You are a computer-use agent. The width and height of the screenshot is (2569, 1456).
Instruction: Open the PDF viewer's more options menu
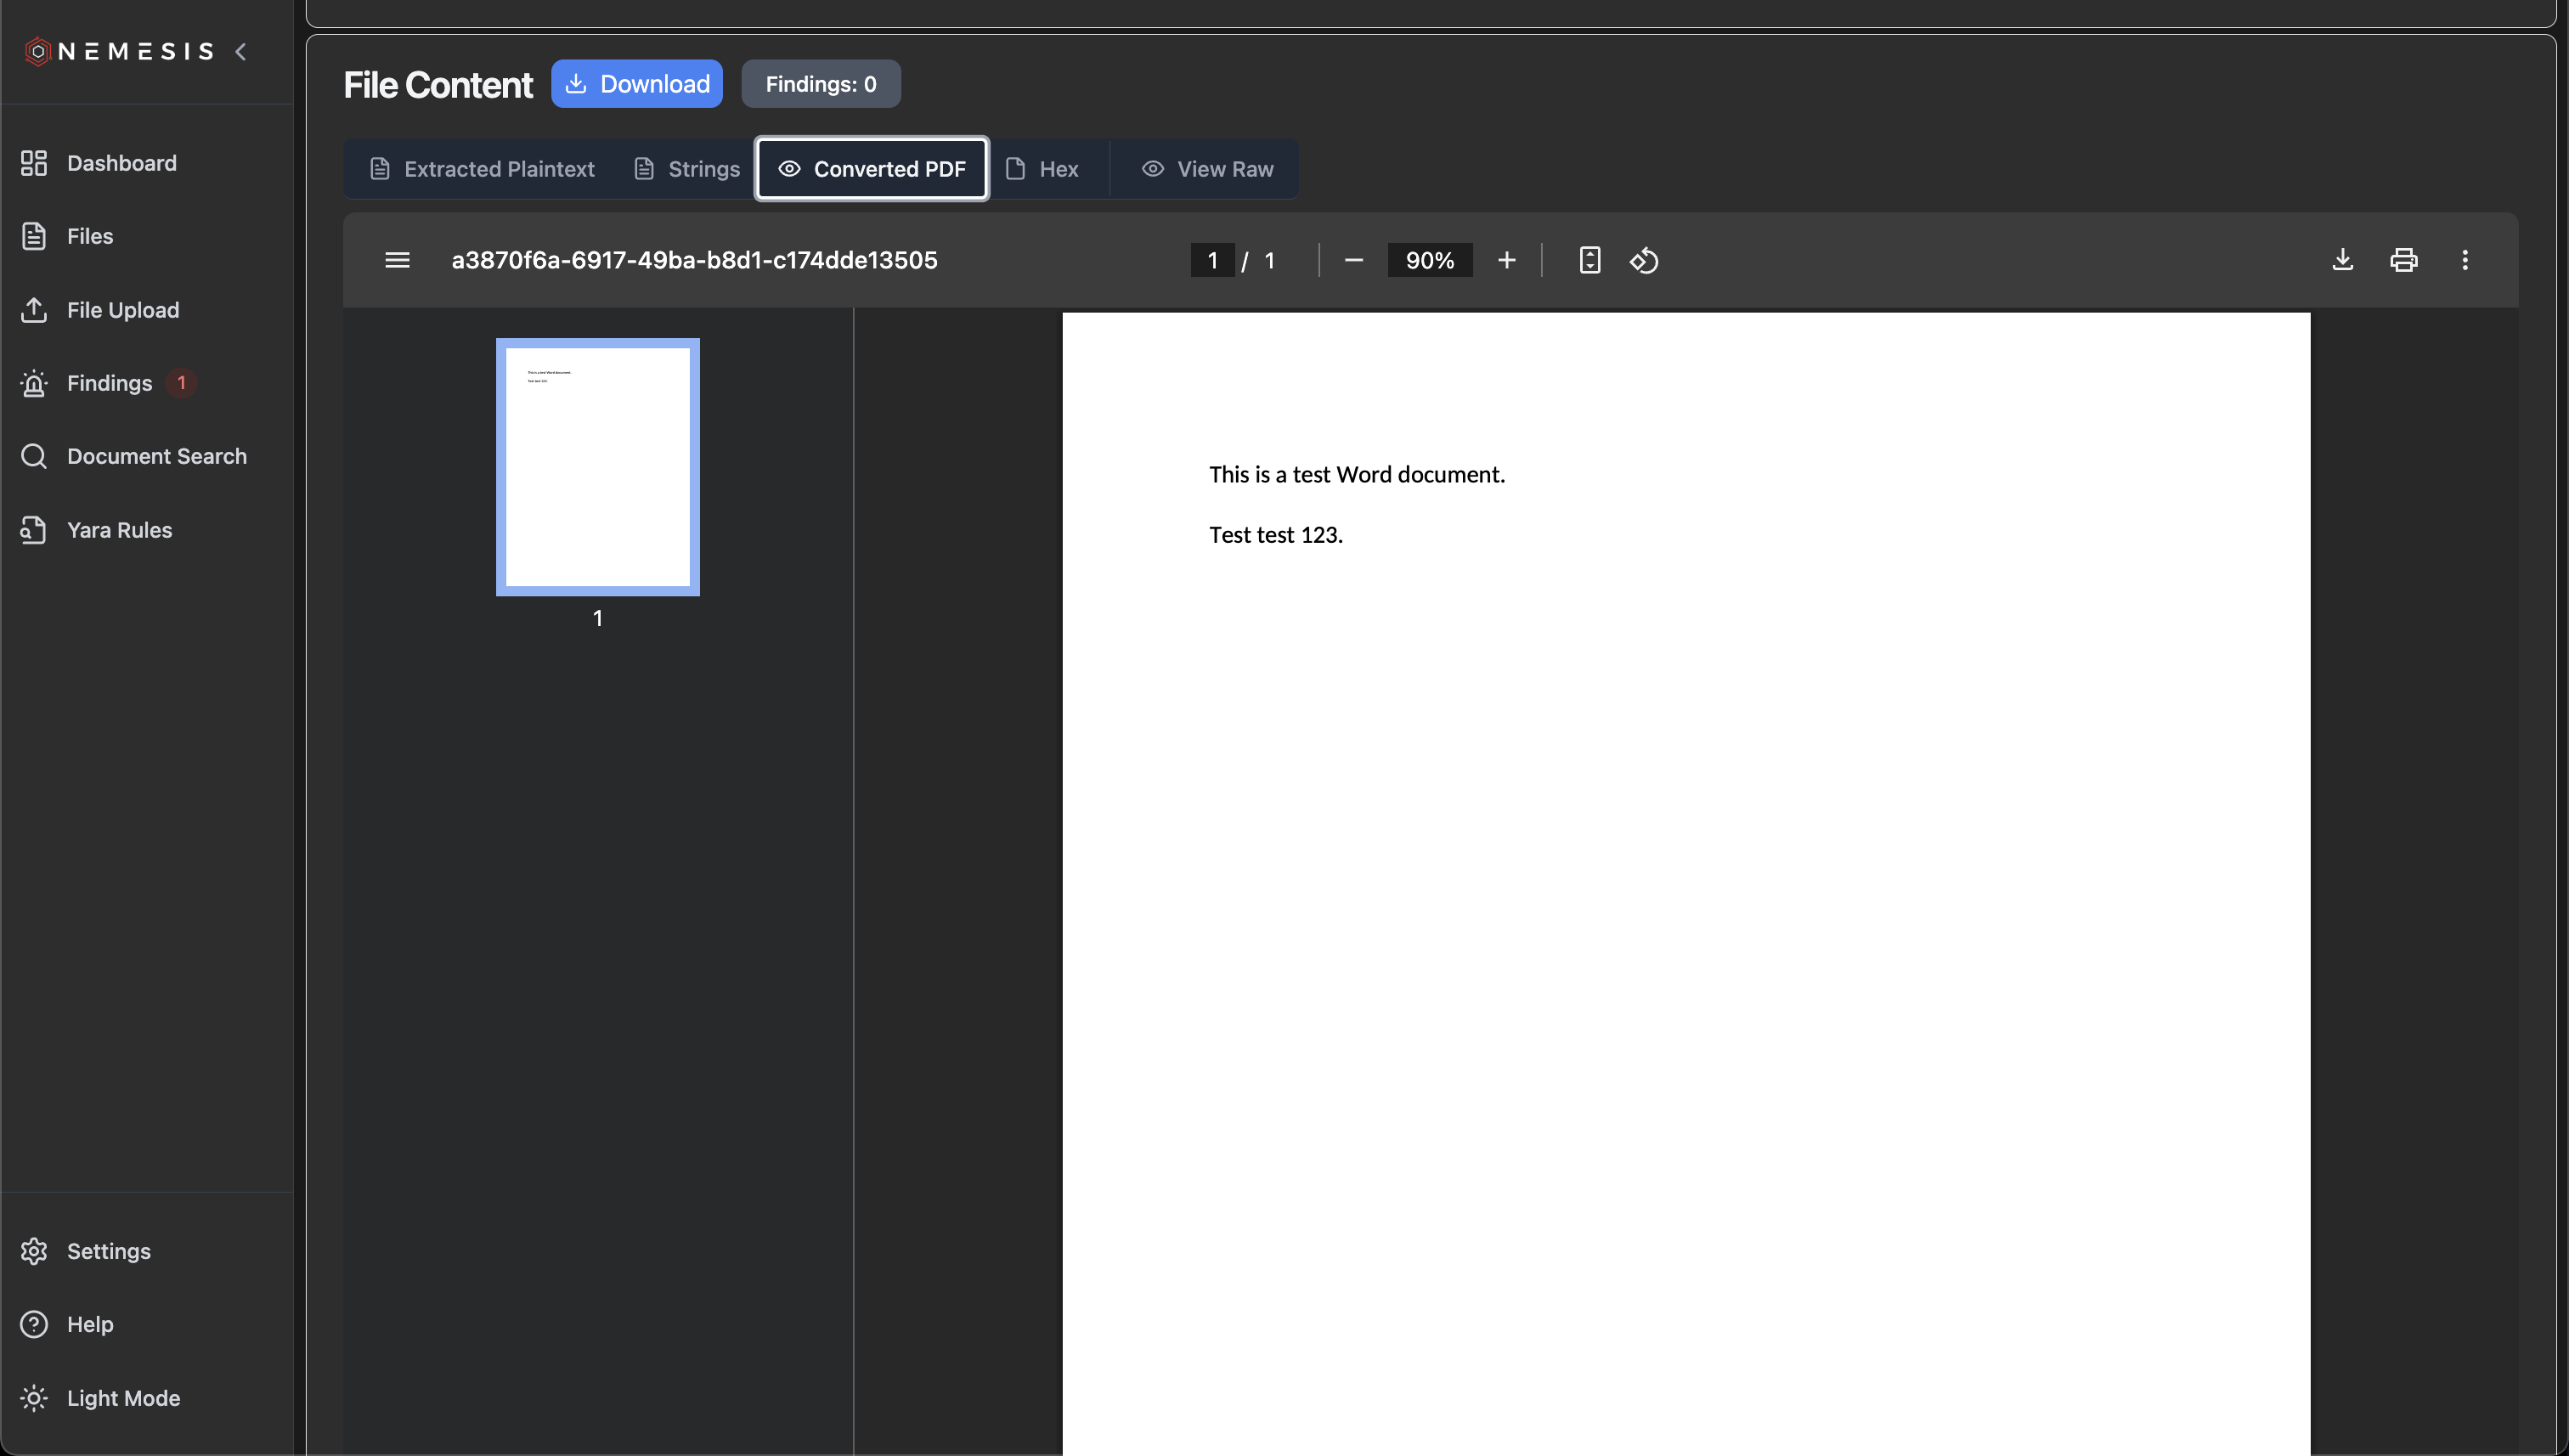[x=2465, y=260]
